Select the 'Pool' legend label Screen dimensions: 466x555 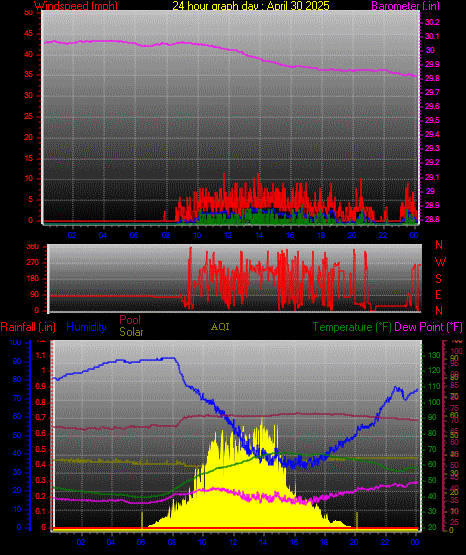pos(130,320)
